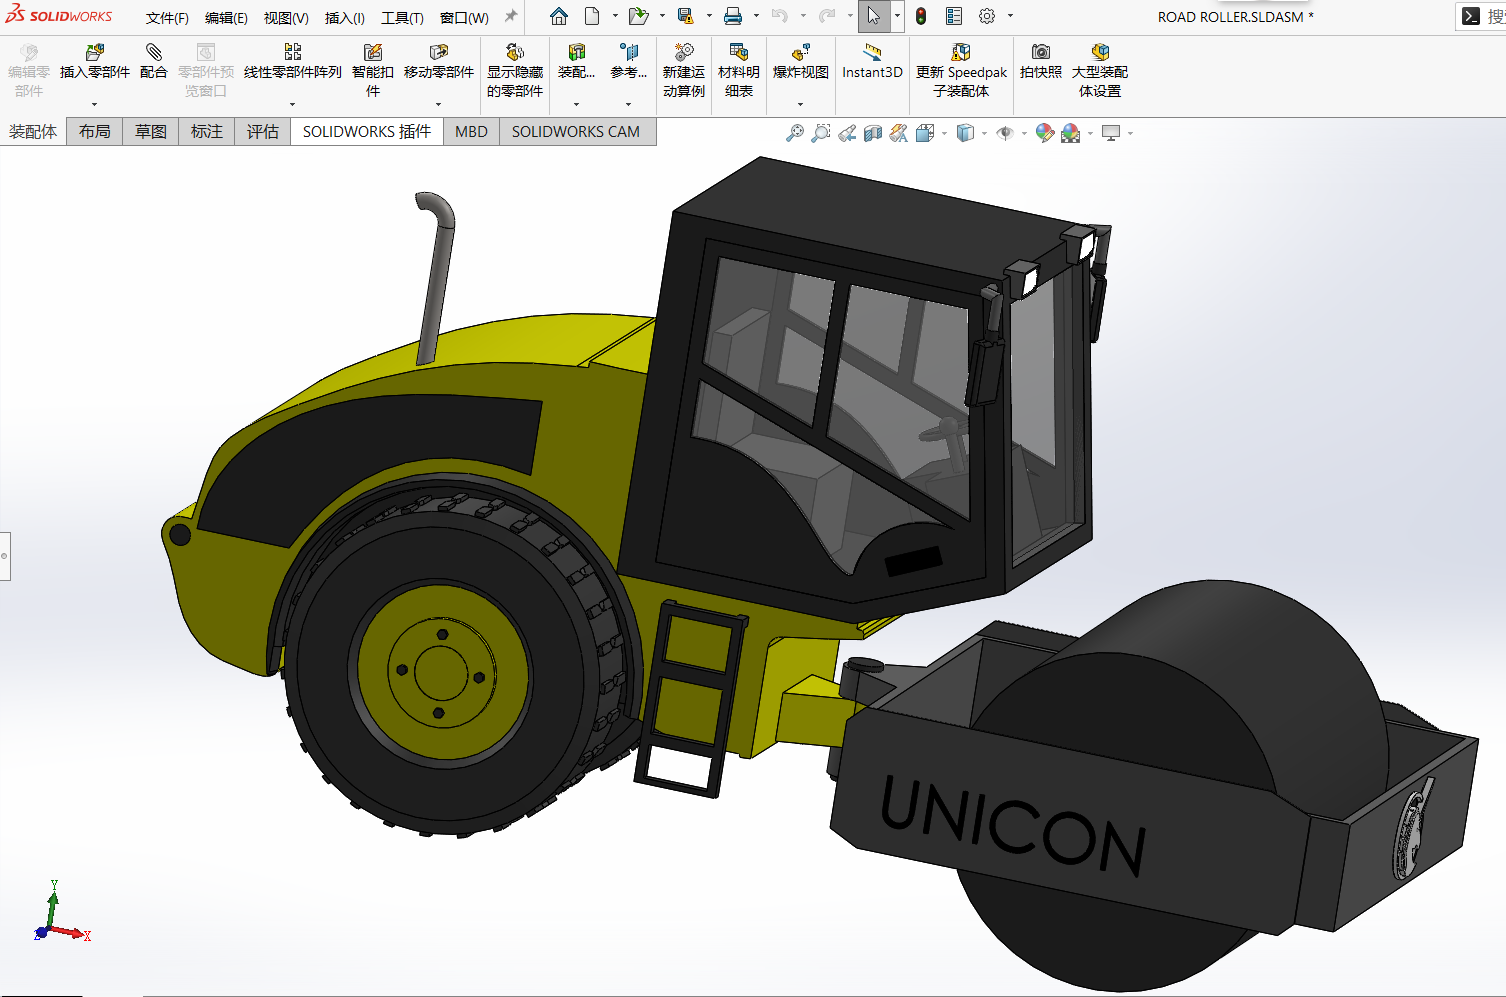The image size is (1506, 997).
Task: Toggle Hide/Show Items eye icon
Action: tap(1005, 133)
